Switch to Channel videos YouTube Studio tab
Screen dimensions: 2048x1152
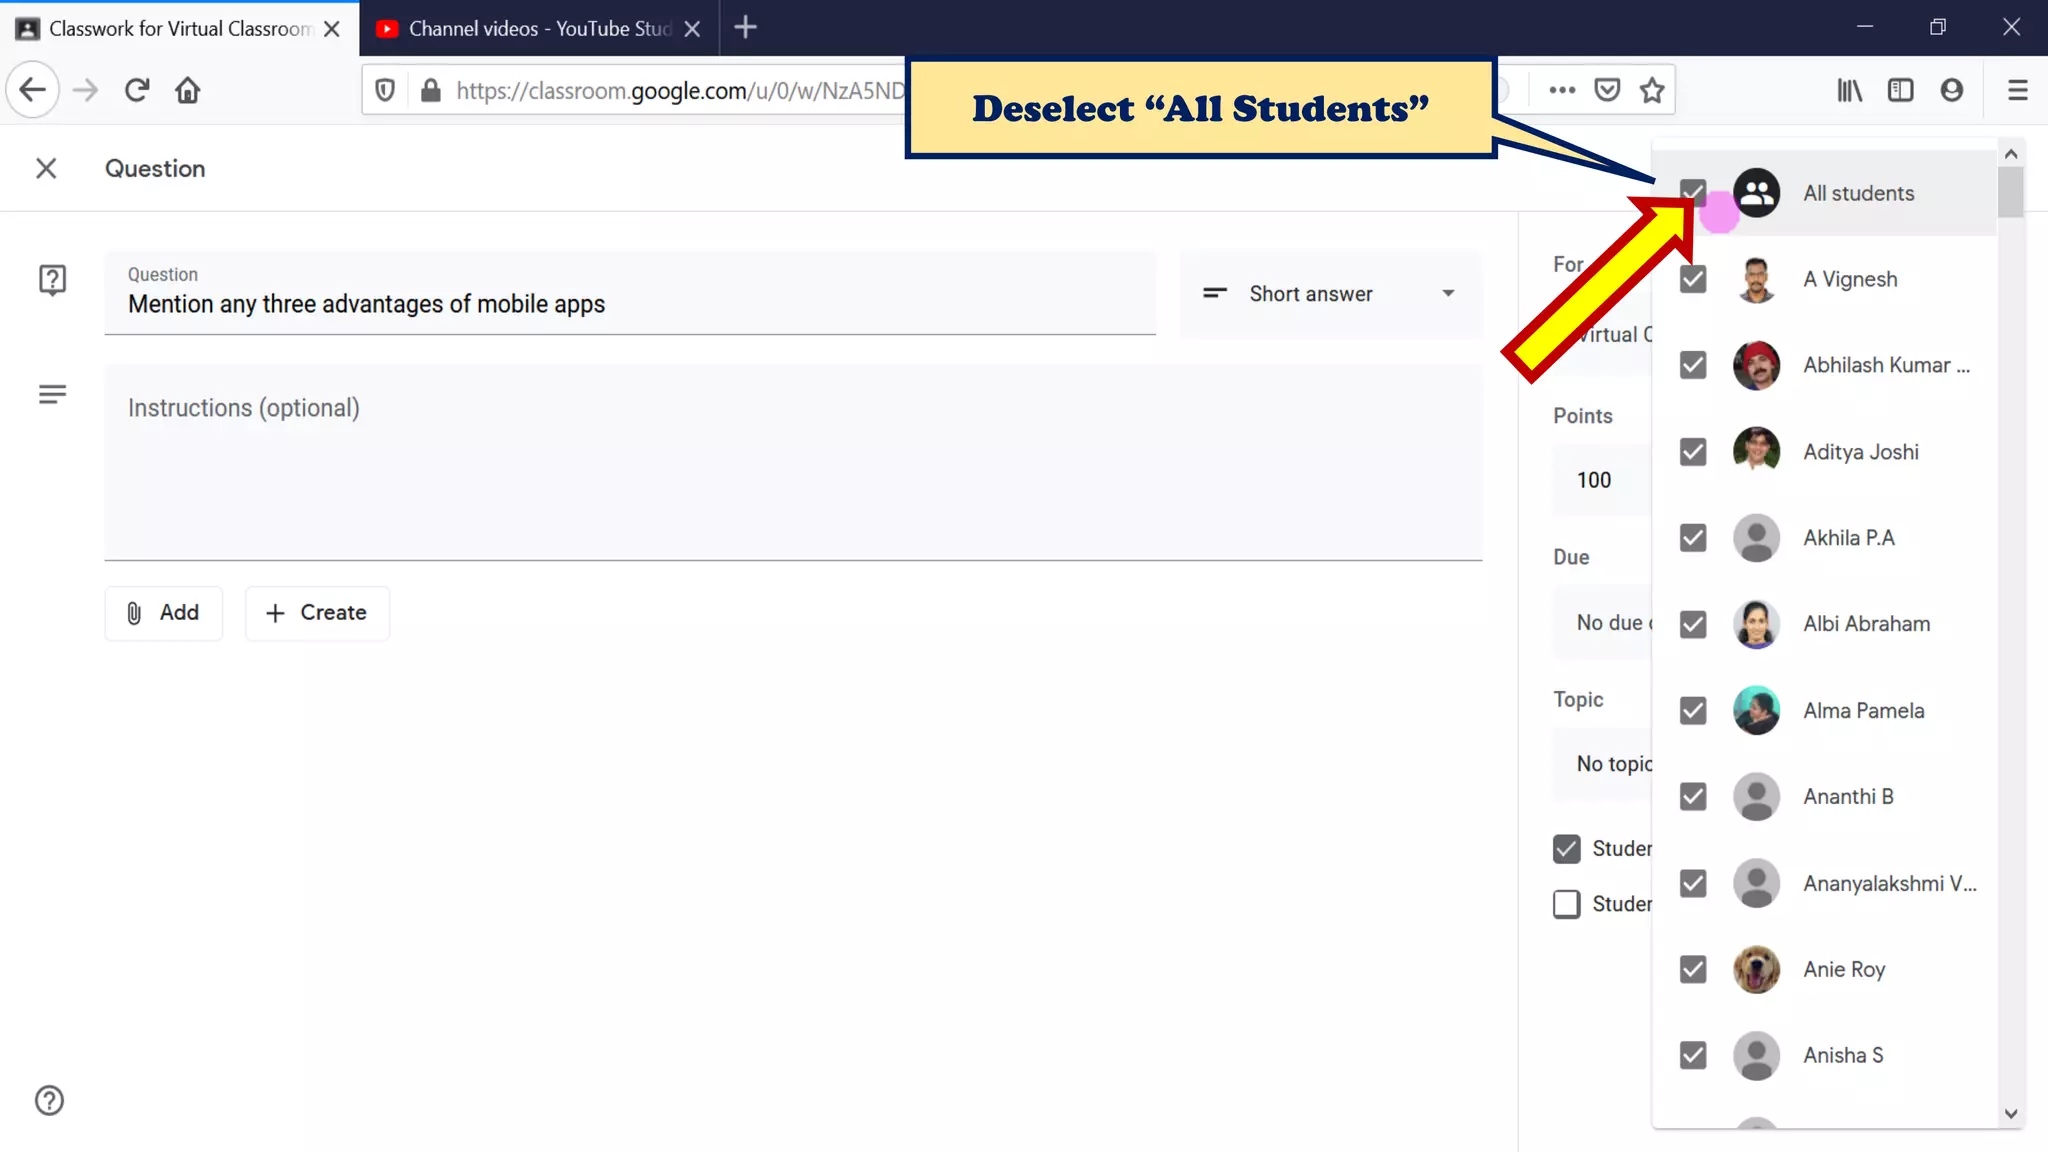(x=539, y=29)
